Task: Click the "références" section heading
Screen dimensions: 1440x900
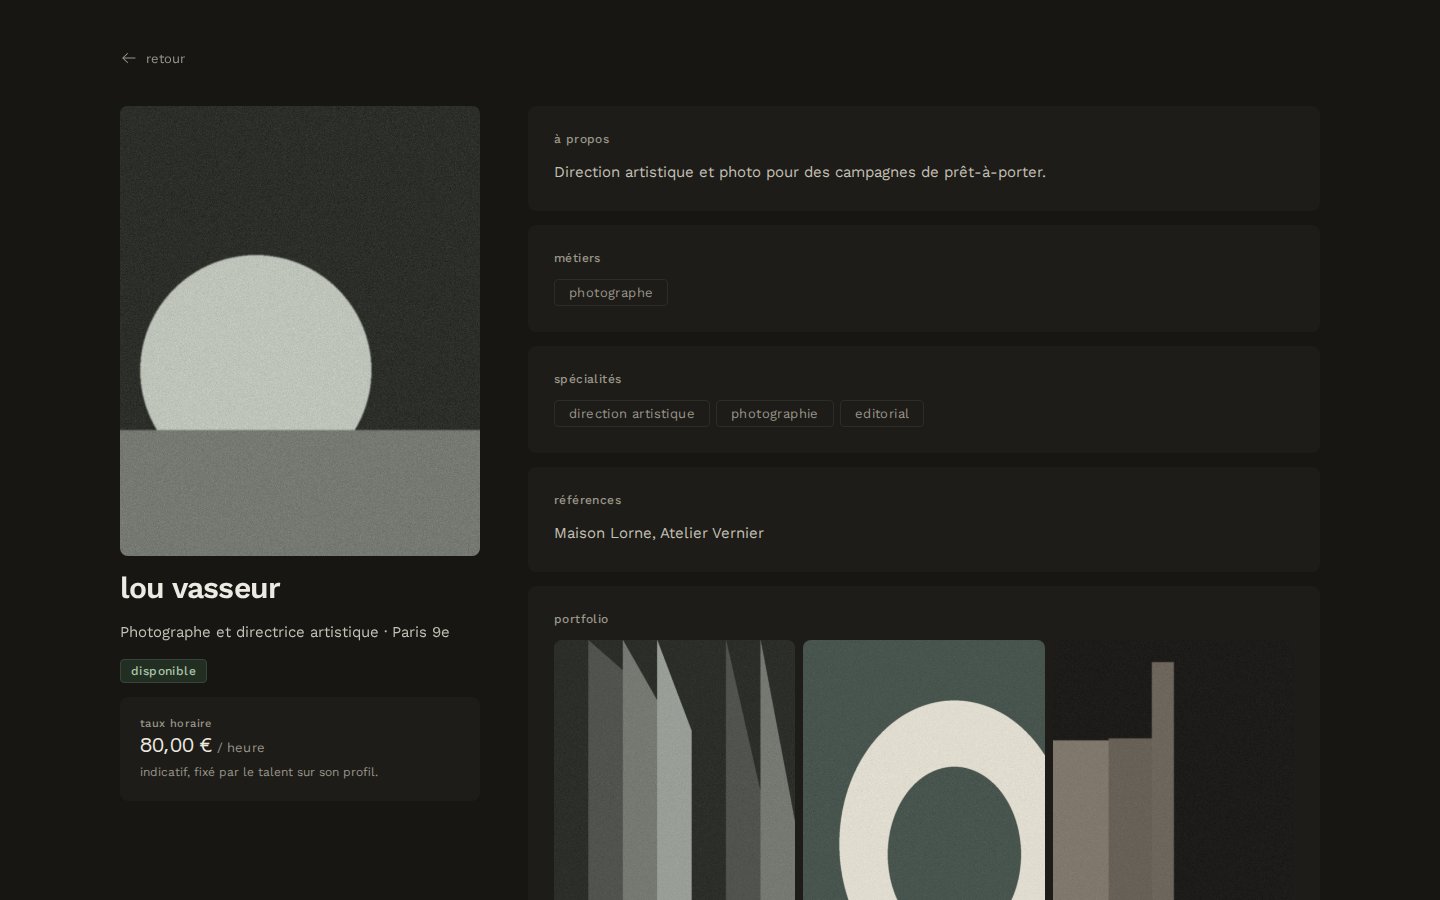Action: (x=588, y=500)
